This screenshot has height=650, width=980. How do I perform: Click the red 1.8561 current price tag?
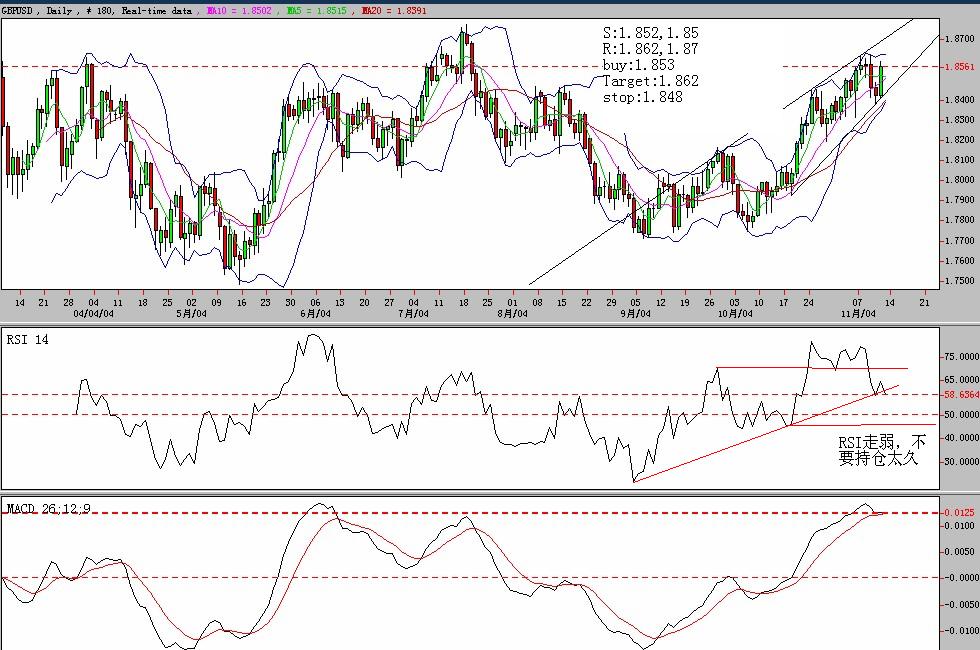[959, 67]
